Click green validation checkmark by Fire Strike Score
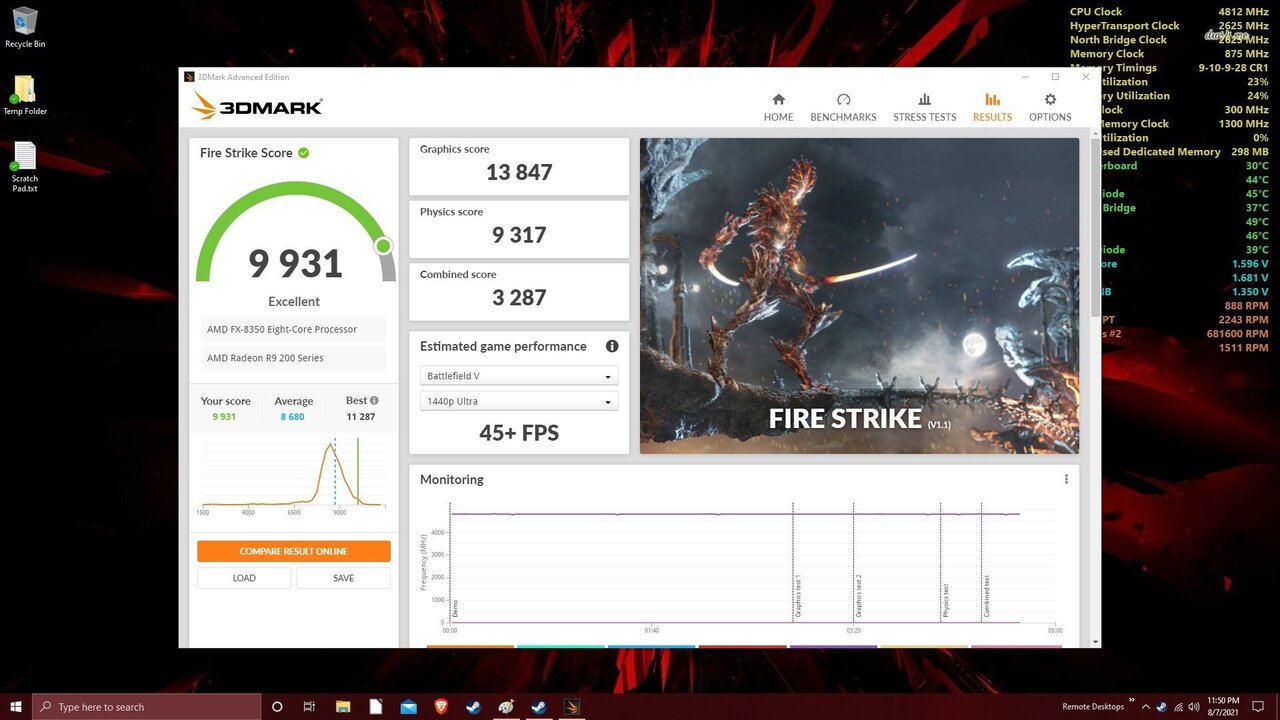1280x720 pixels. (x=303, y=153)
